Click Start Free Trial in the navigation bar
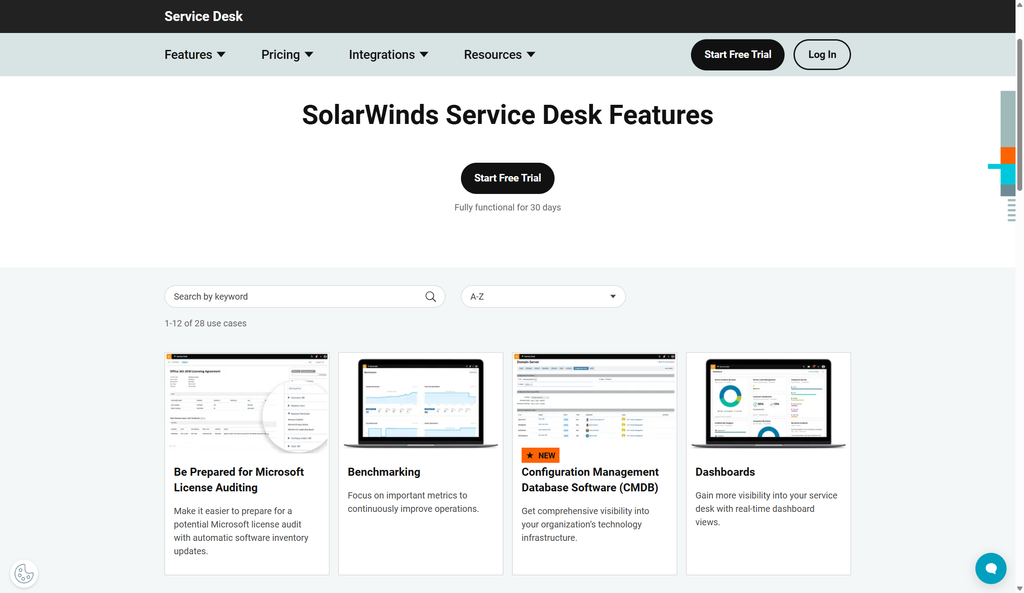 tap(737, 55)
